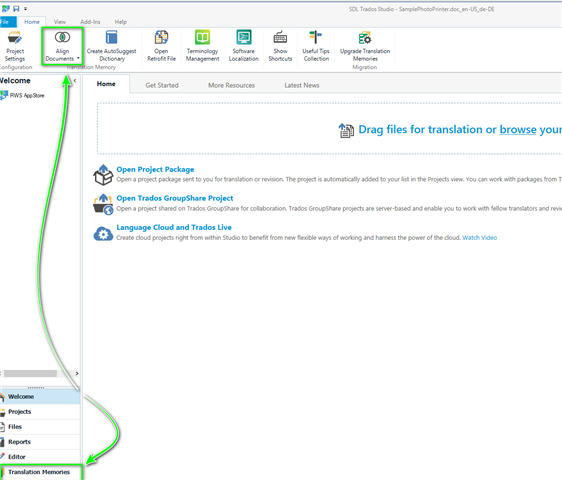This screenshot has width=562, height=480.
Task: Click the Open Project Package box icon
Action: click(x=103, y=175)
